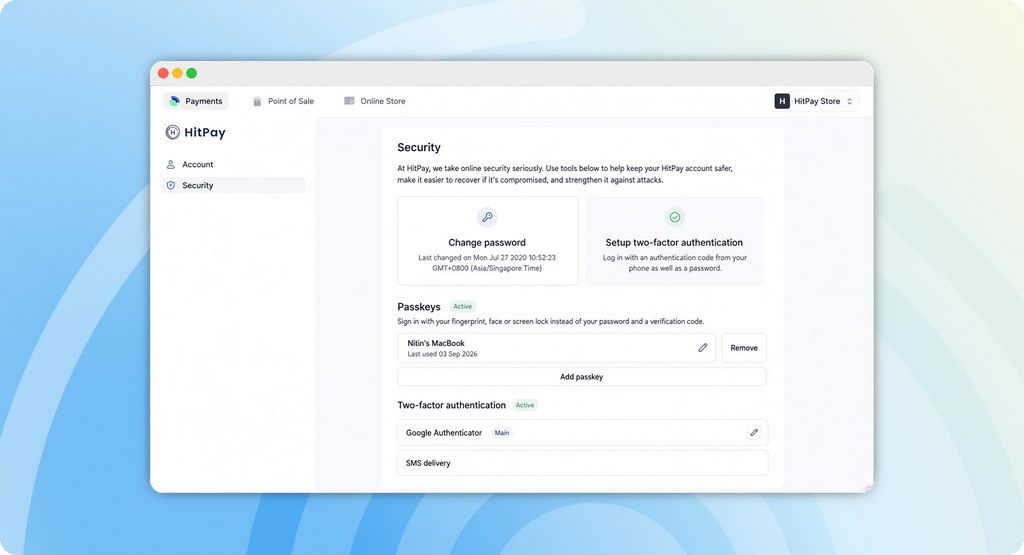Close the window with red button

point(163,73)
